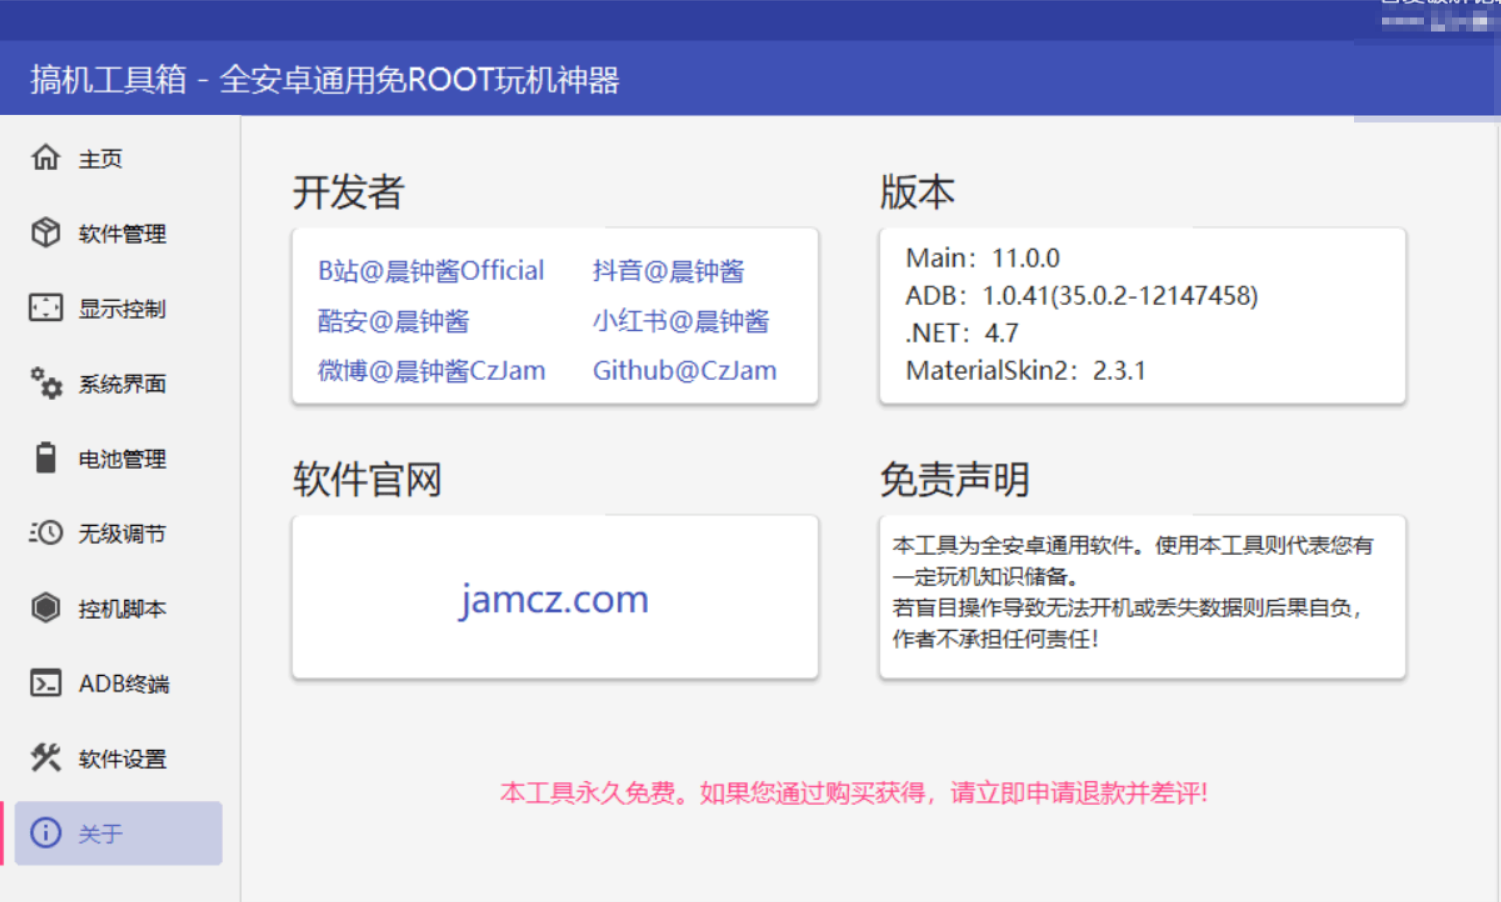Click the Main: 11.0.0 version text
The width and height of the screenshot is (1501, 902).
tap(982, 258)
